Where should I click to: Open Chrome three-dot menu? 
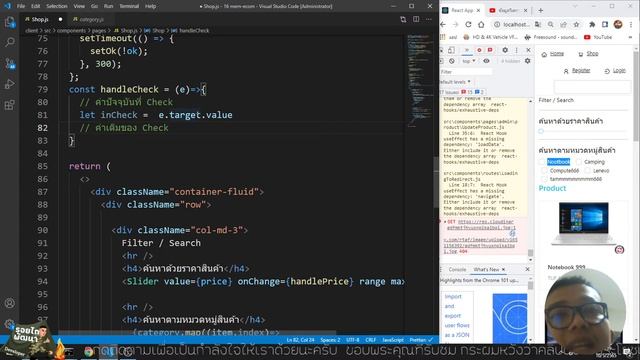click(631, 24)
